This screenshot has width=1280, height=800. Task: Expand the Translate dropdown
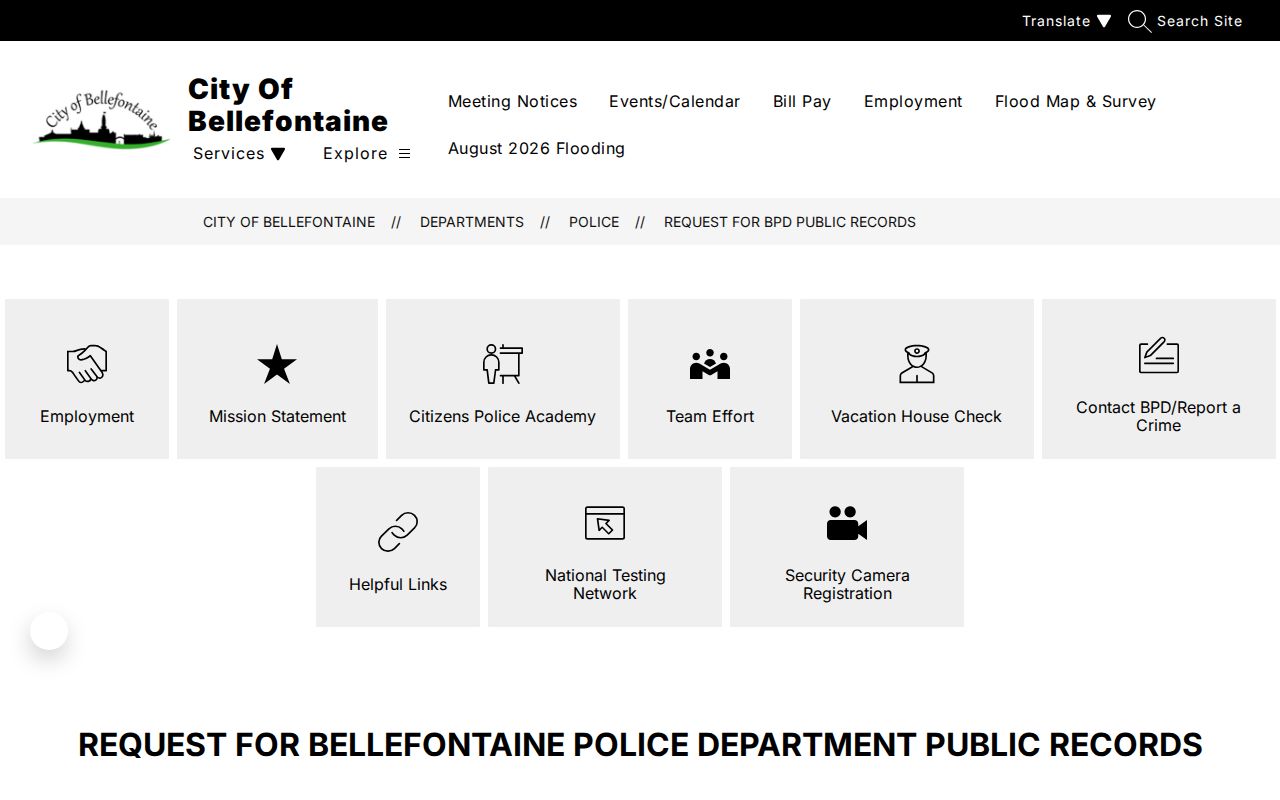1066,21
